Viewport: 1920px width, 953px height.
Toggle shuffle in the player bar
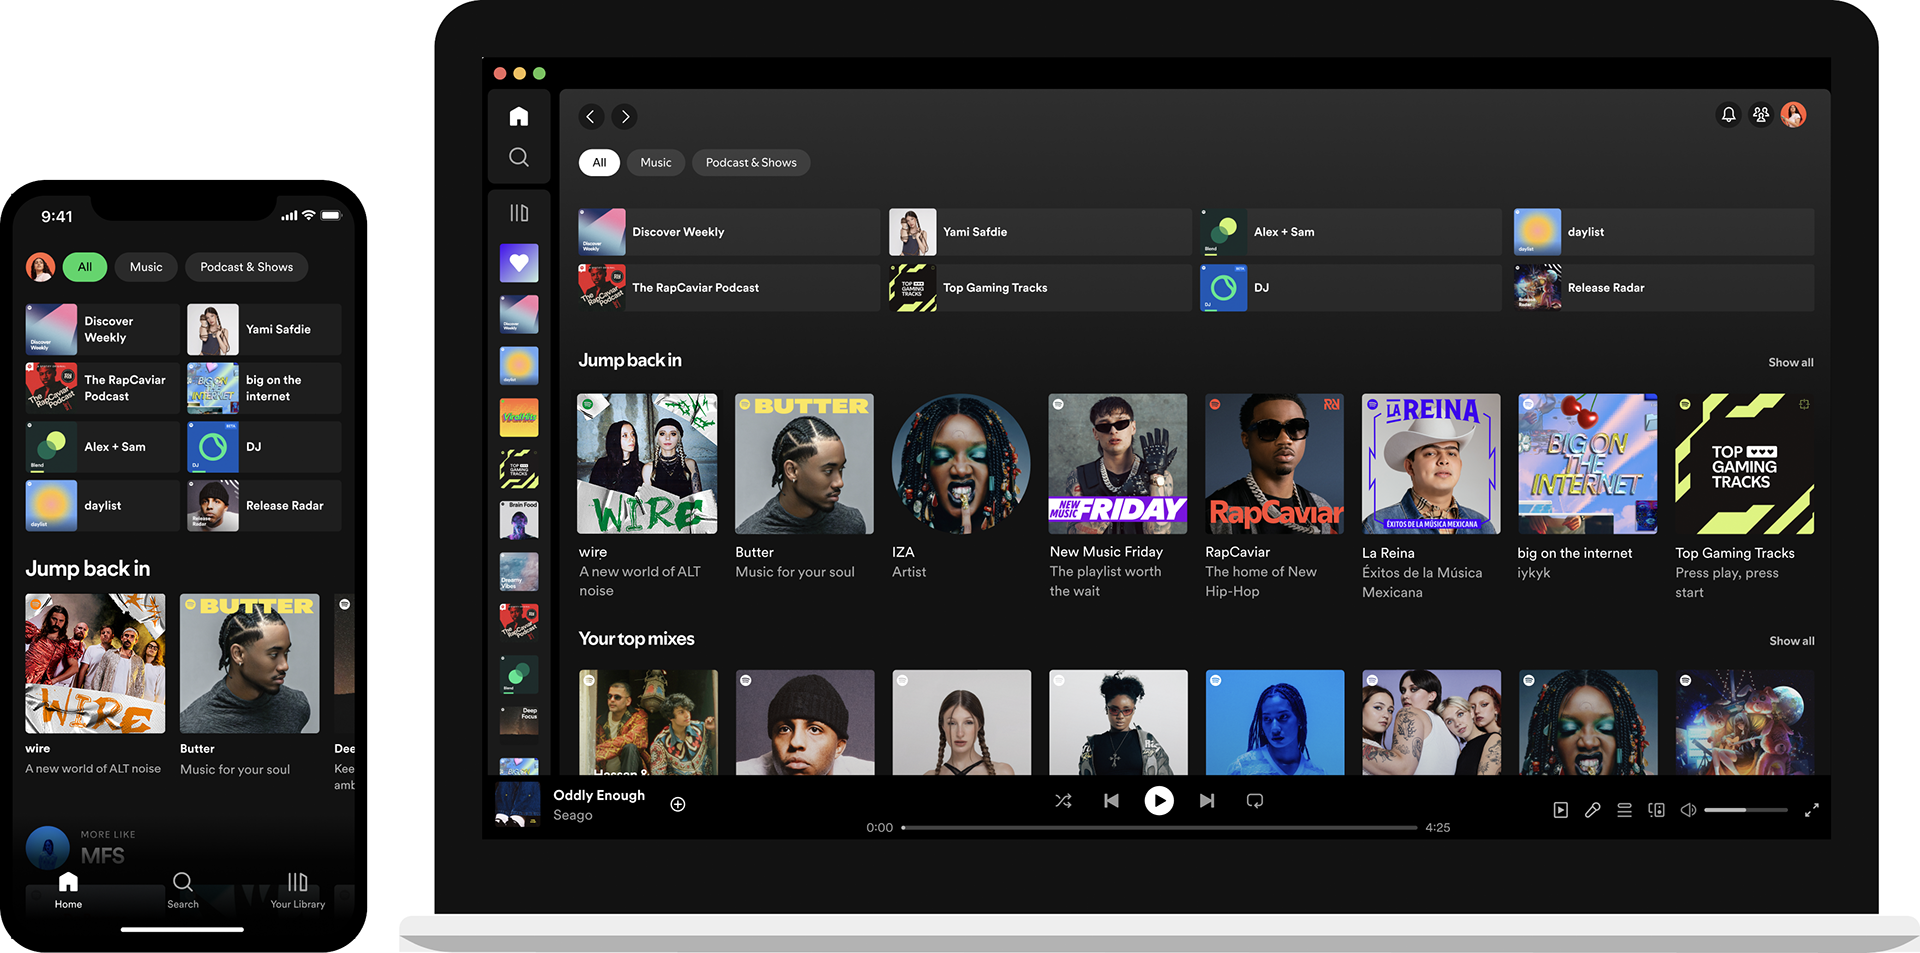pos(1063,801)
